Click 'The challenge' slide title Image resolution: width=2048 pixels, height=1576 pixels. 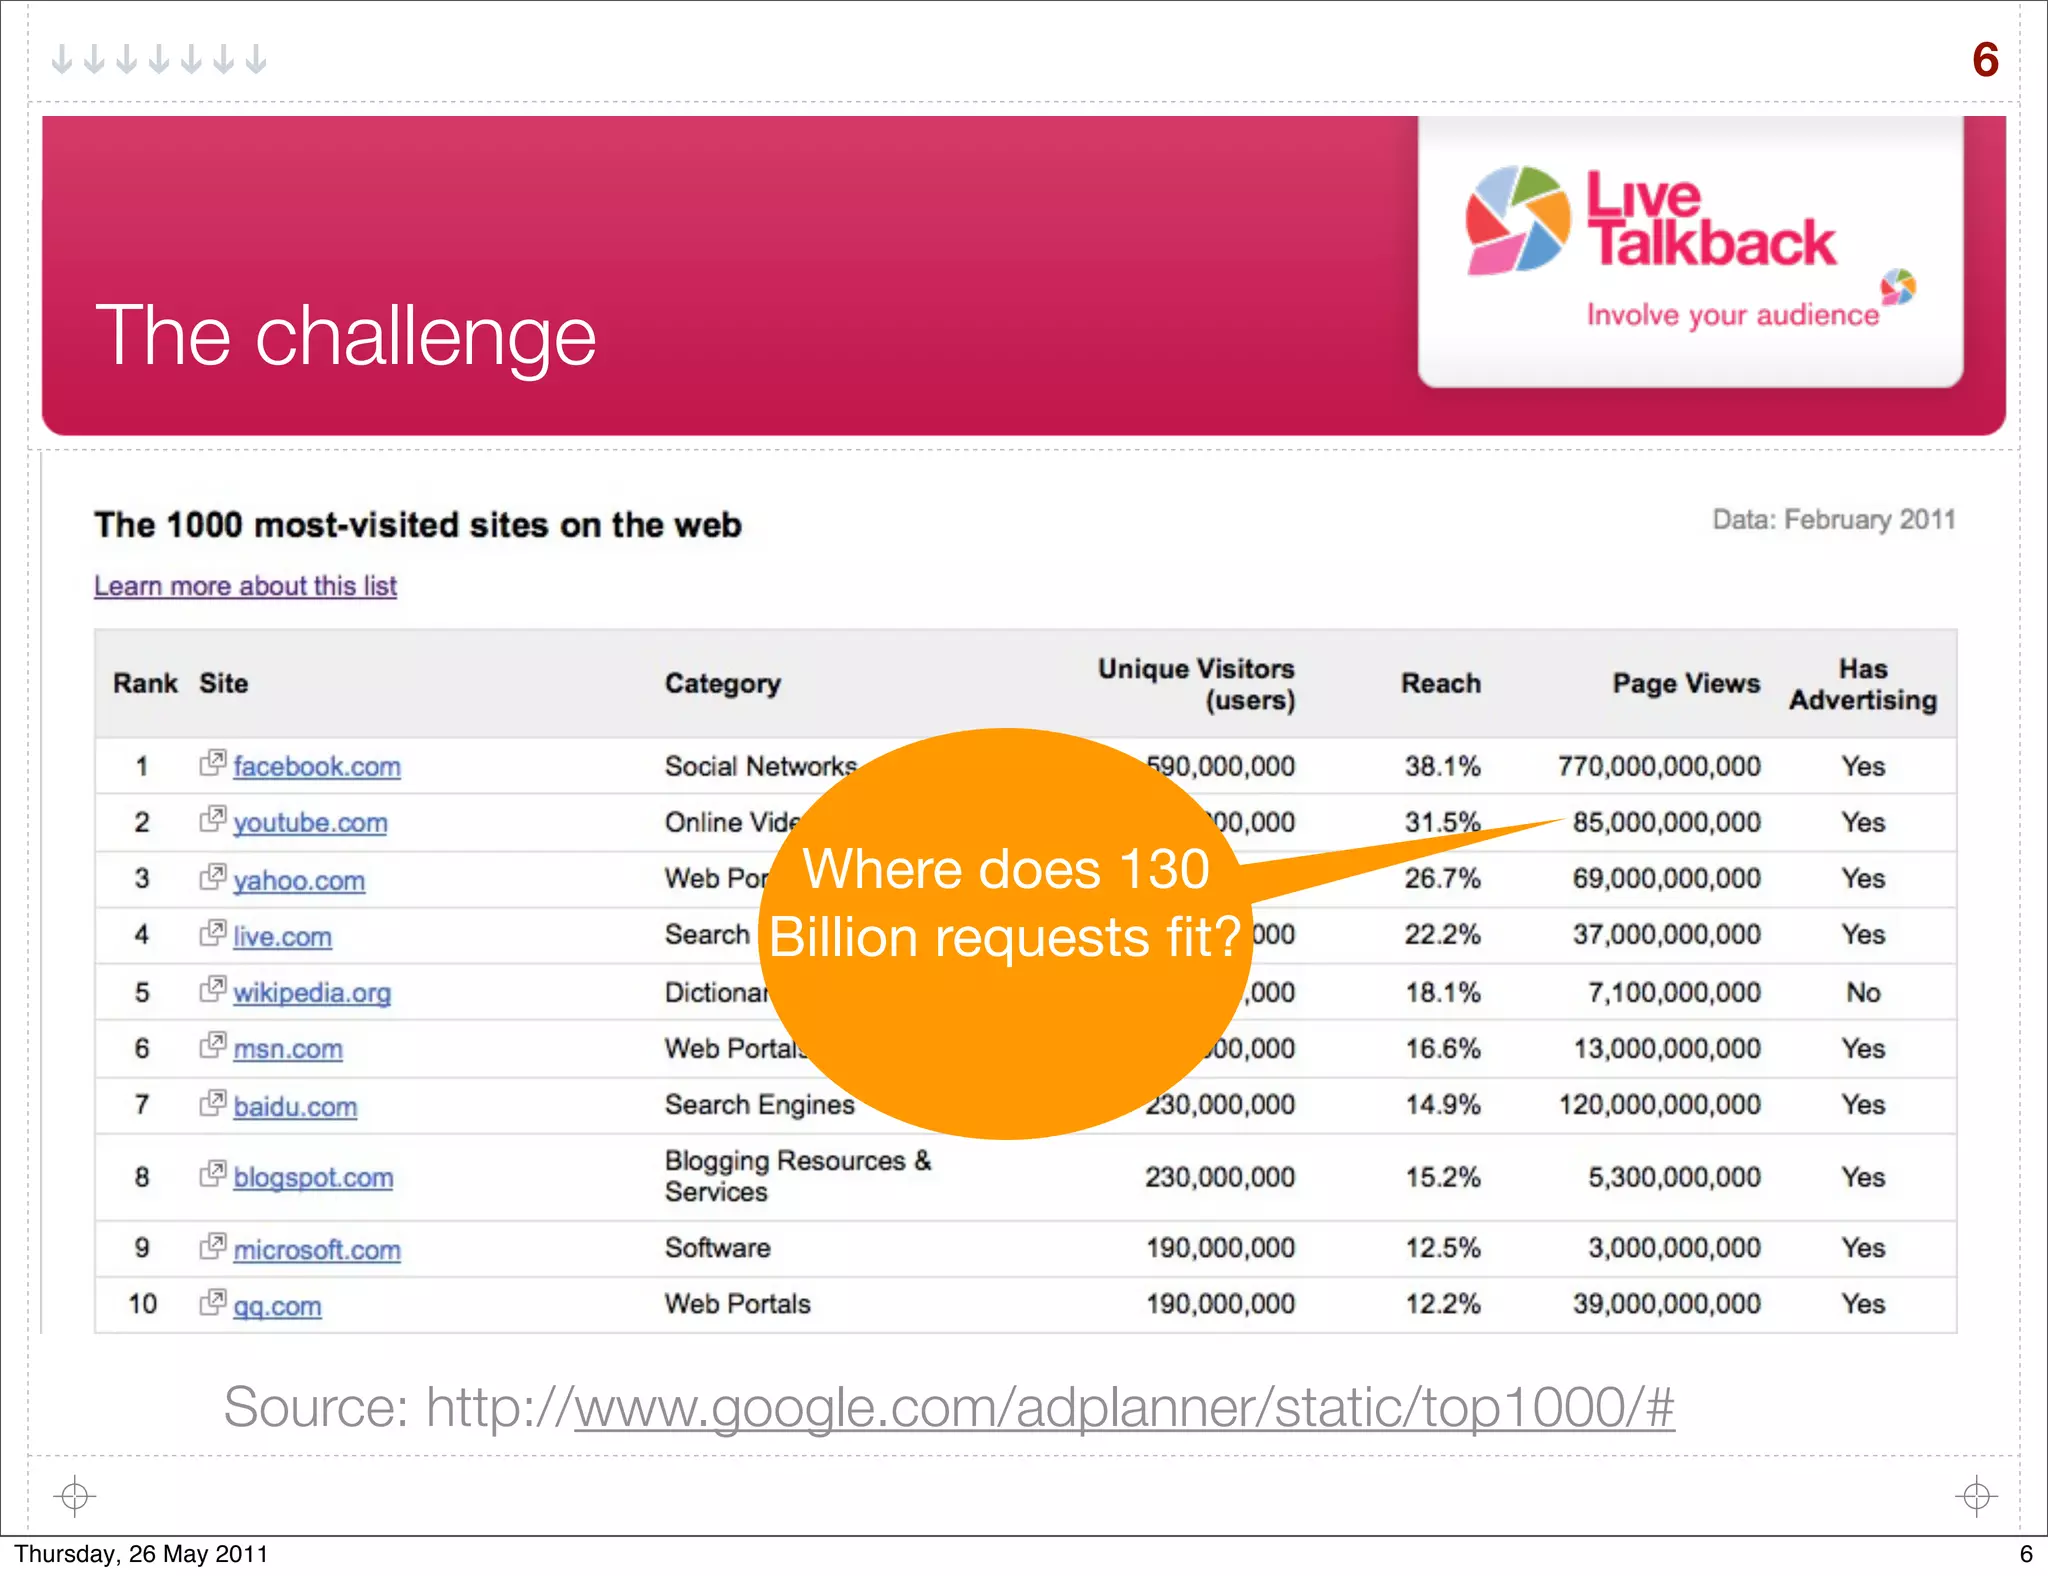coord(345,337)
